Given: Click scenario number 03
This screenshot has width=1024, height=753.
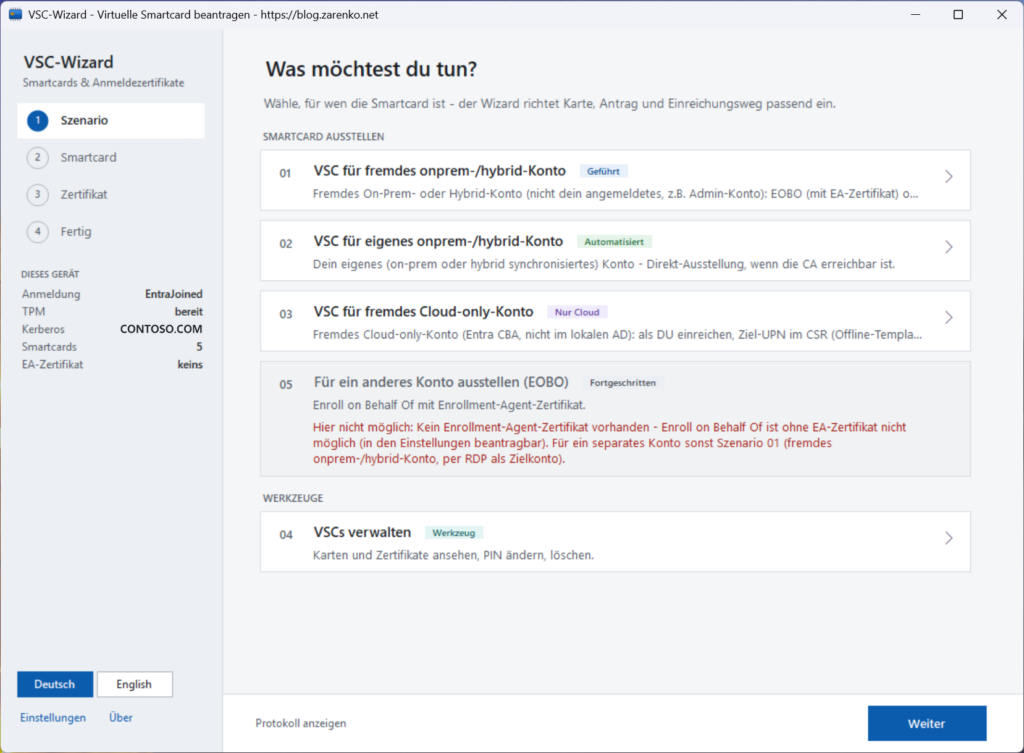Looking at the screenshot, I should point(286,314).
